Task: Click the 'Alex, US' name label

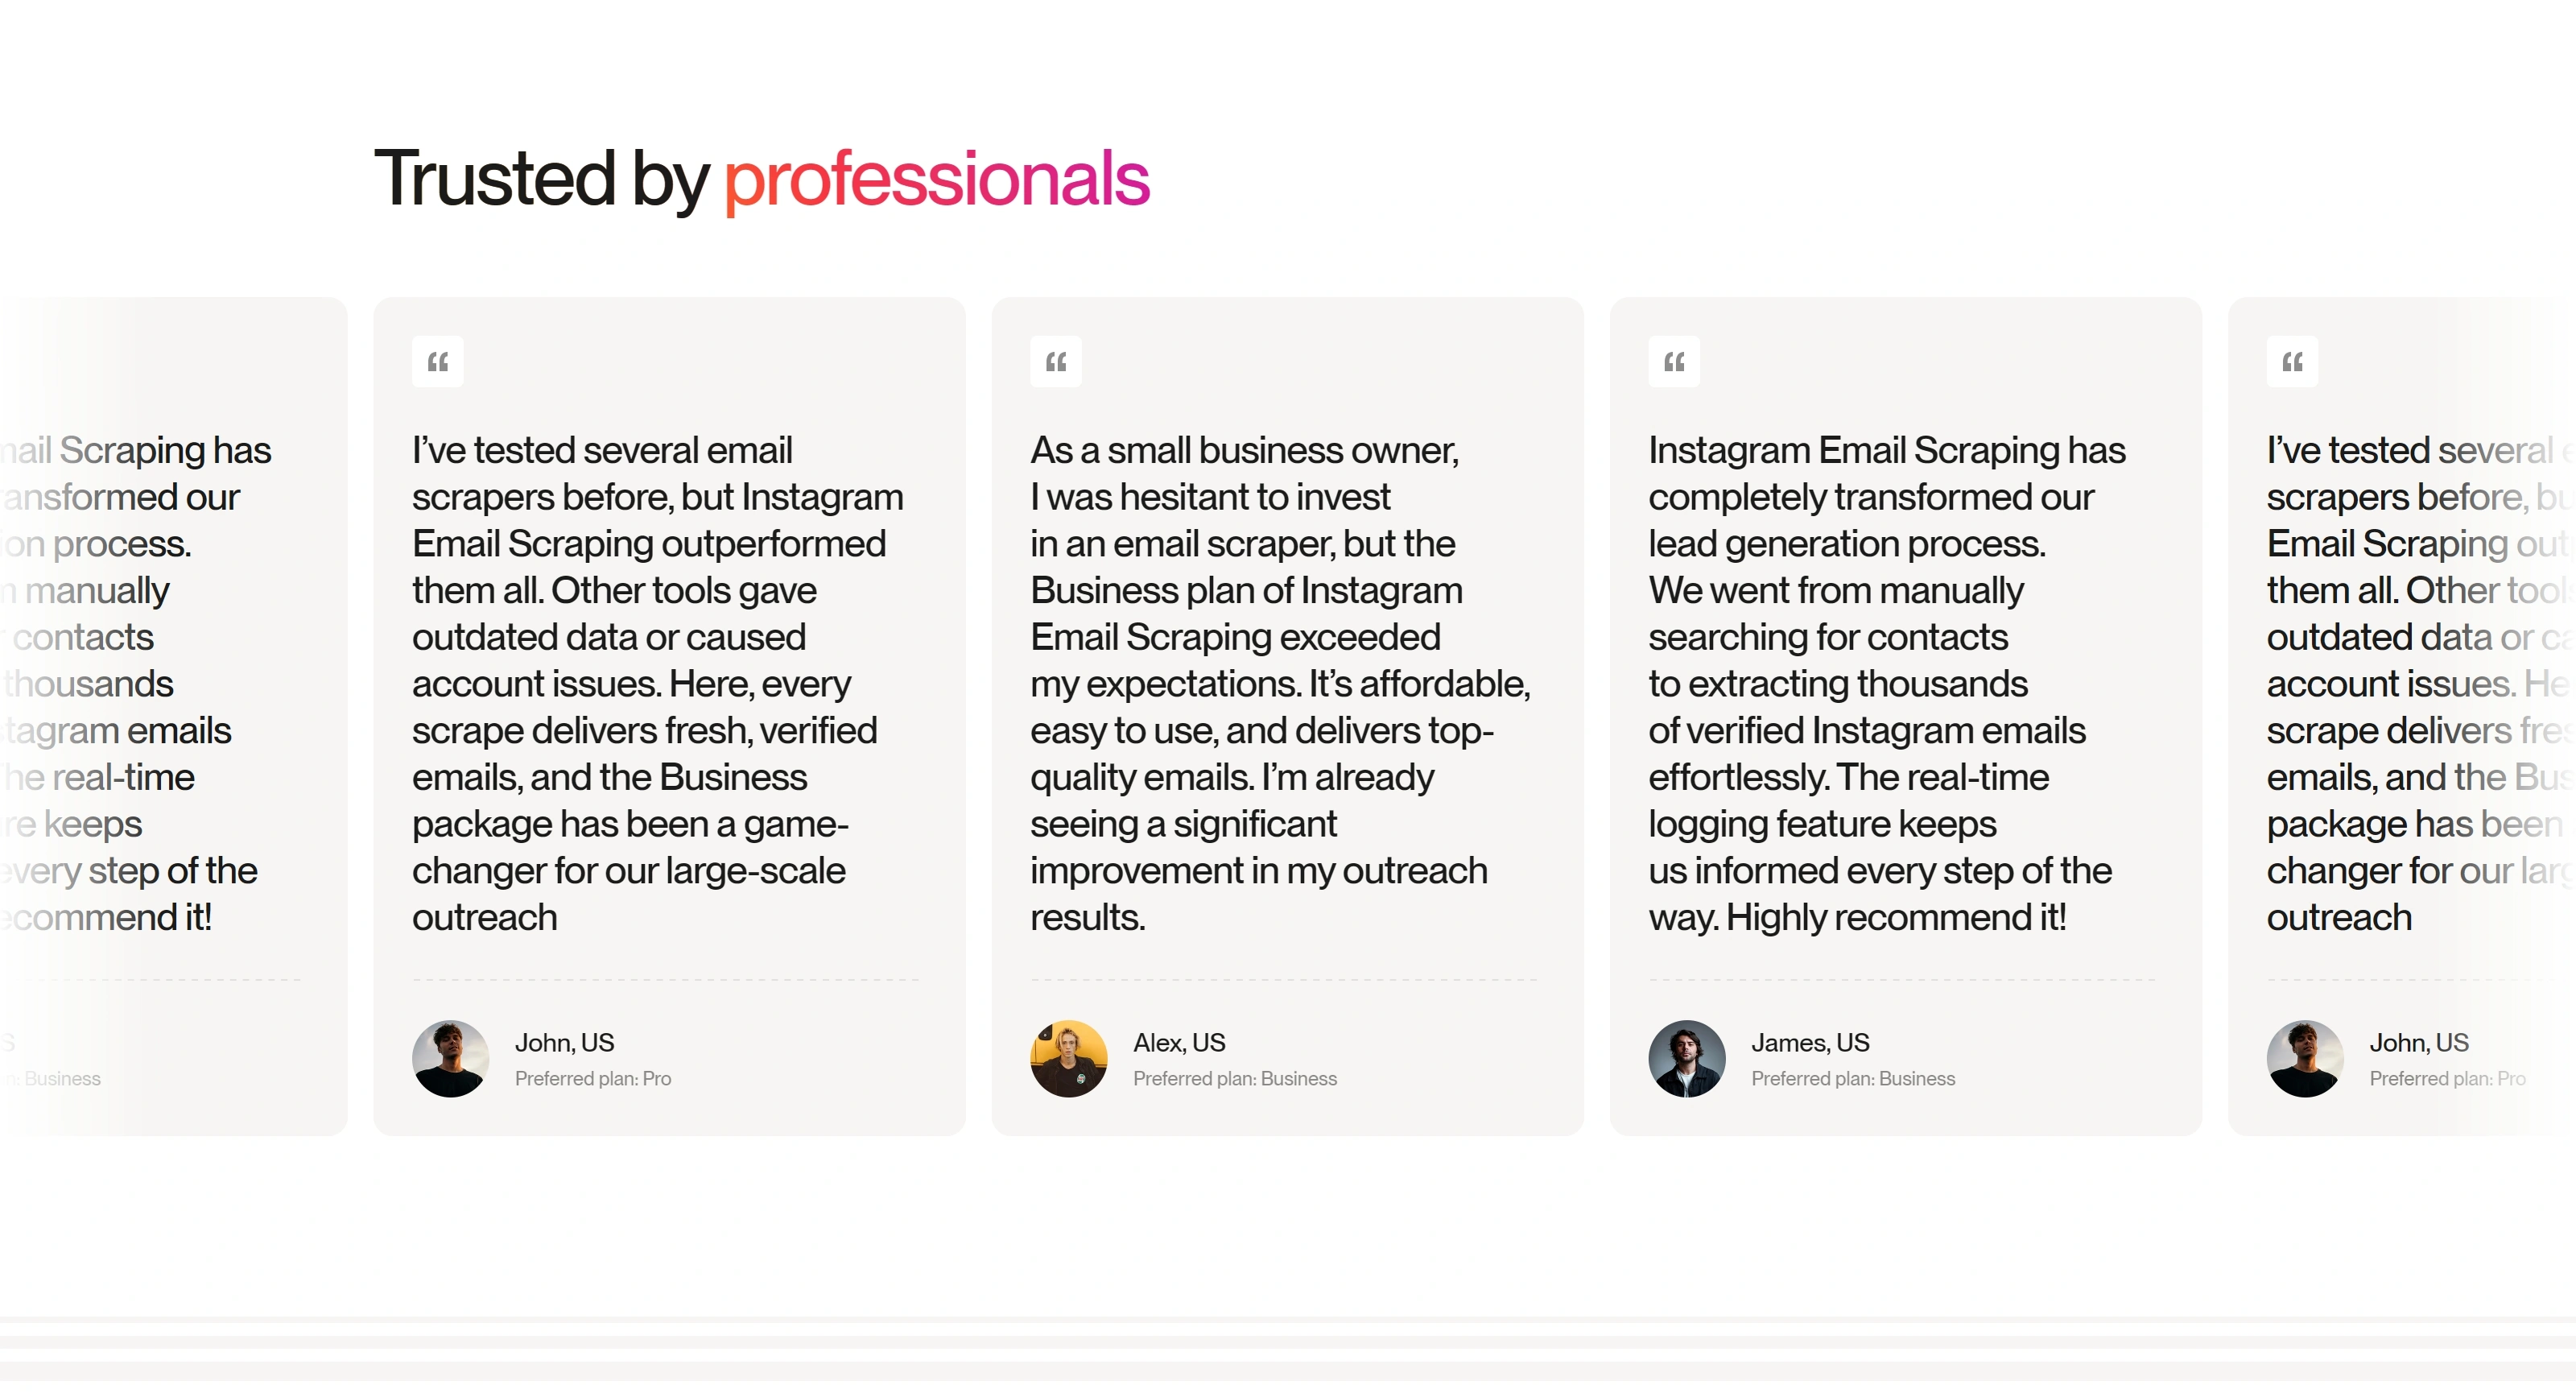Action: pos(1179,1042)
